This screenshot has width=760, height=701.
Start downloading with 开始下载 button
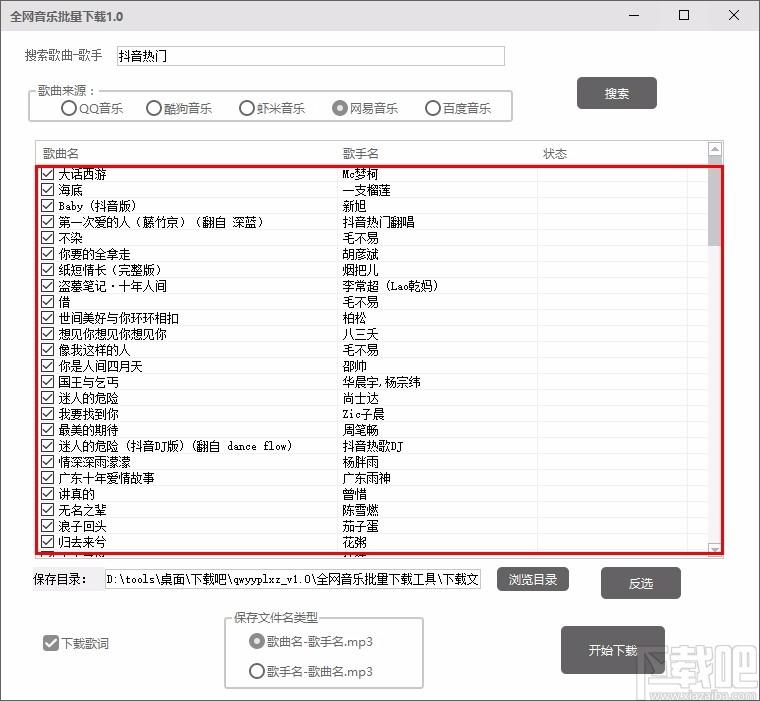613,650
